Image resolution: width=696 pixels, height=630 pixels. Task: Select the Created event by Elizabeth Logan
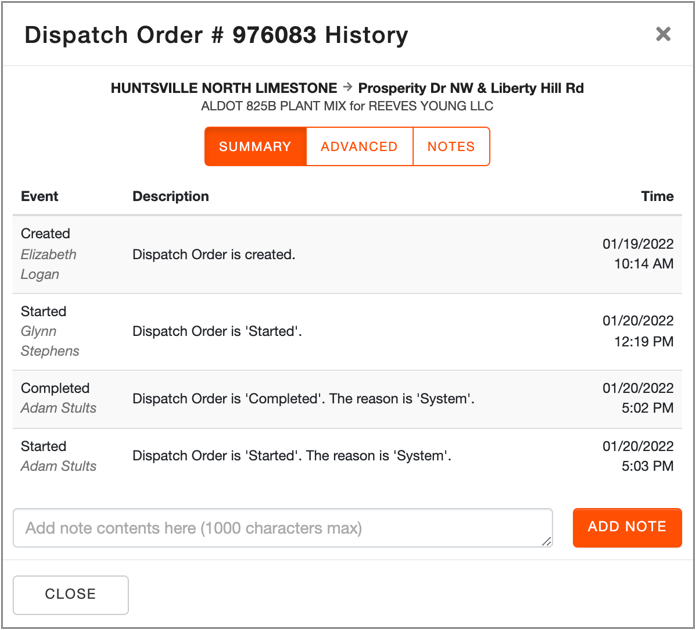tap(347, 254)
